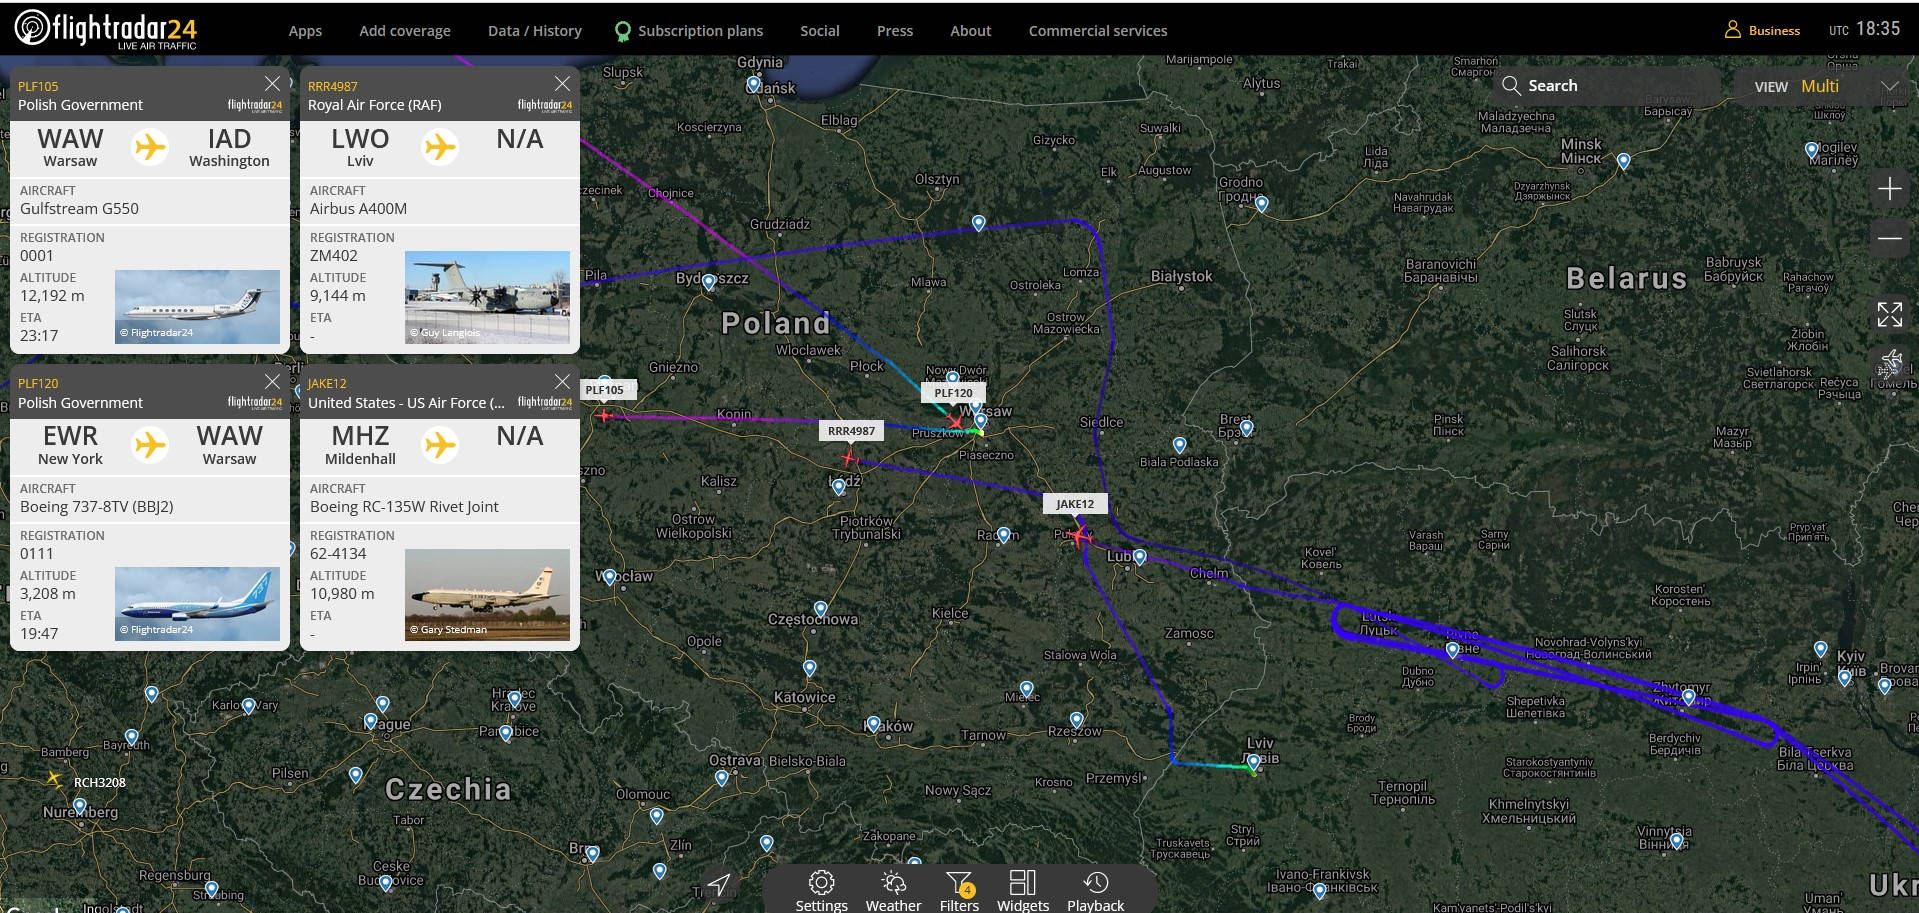Screen dimensions: 1919x913
Task: Open the Apps menu
Action: pyautogui.click(x=305, y=31)
